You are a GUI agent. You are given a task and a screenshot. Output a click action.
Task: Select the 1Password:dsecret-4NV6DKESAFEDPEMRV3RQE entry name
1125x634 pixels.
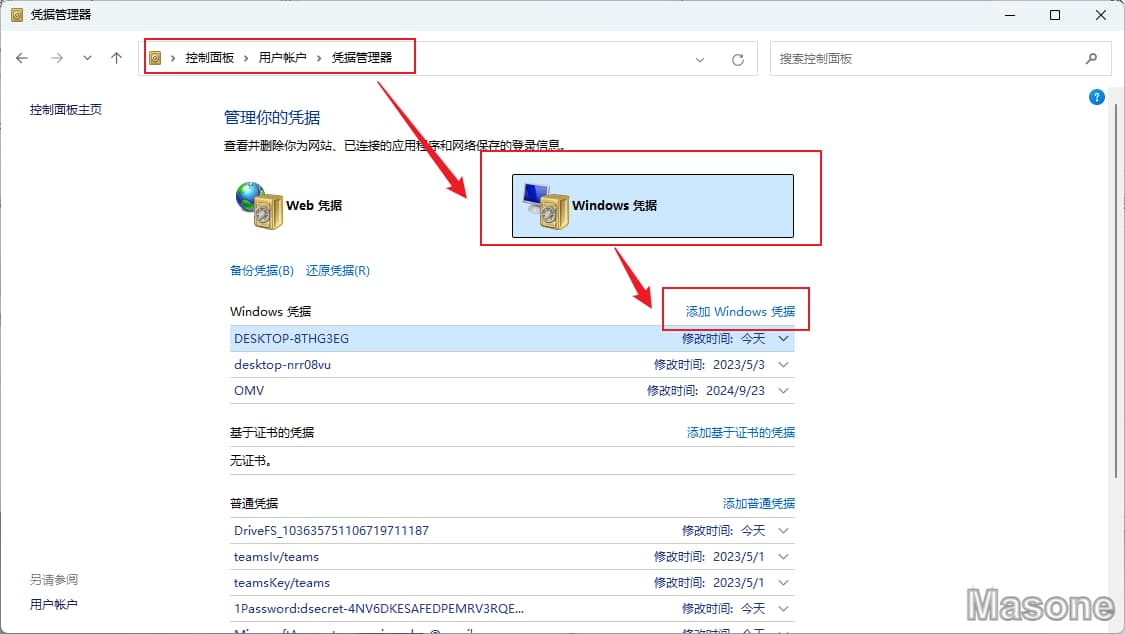pos(379,609)
